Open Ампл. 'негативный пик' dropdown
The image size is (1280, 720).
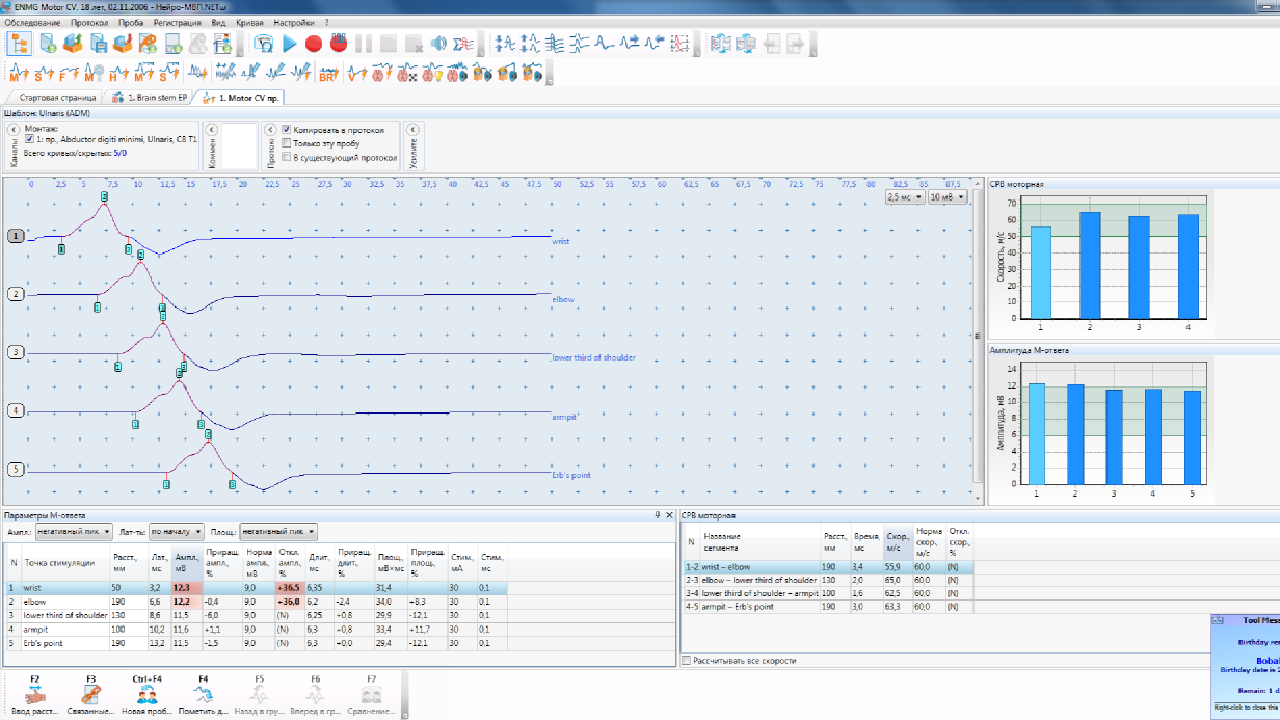coord(73,532)
